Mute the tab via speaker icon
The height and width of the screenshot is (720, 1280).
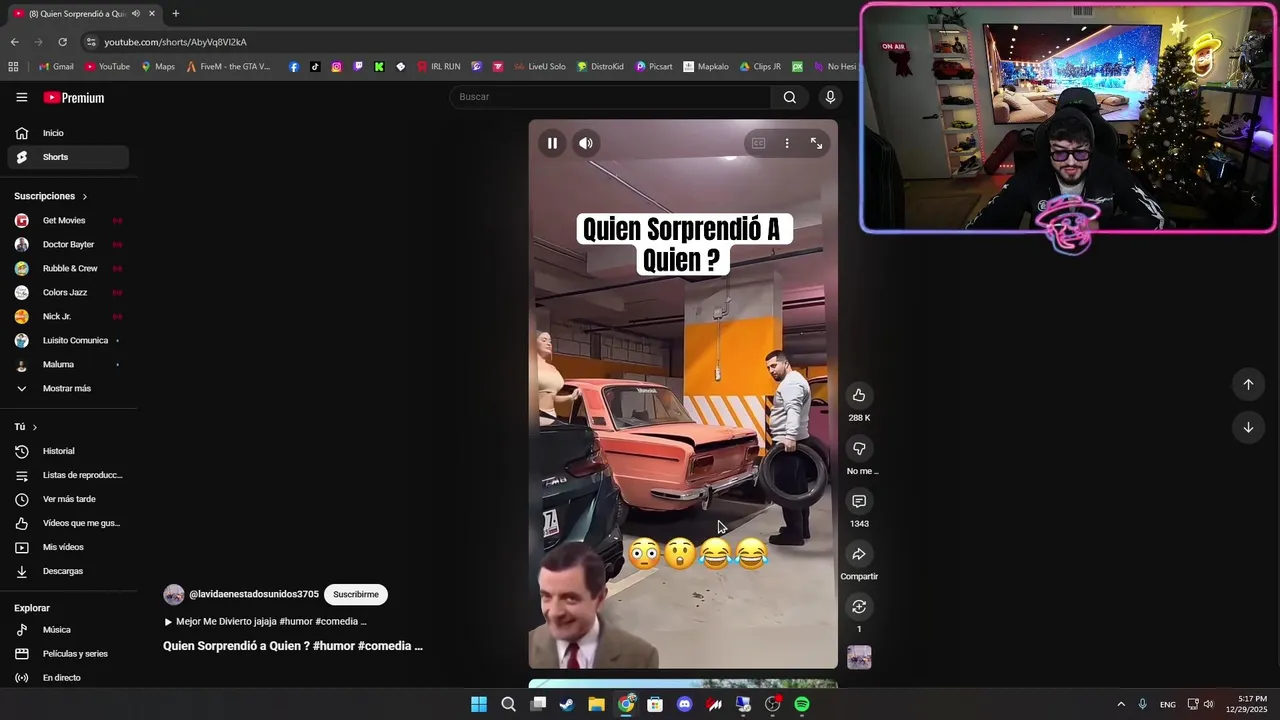[135, 14]
